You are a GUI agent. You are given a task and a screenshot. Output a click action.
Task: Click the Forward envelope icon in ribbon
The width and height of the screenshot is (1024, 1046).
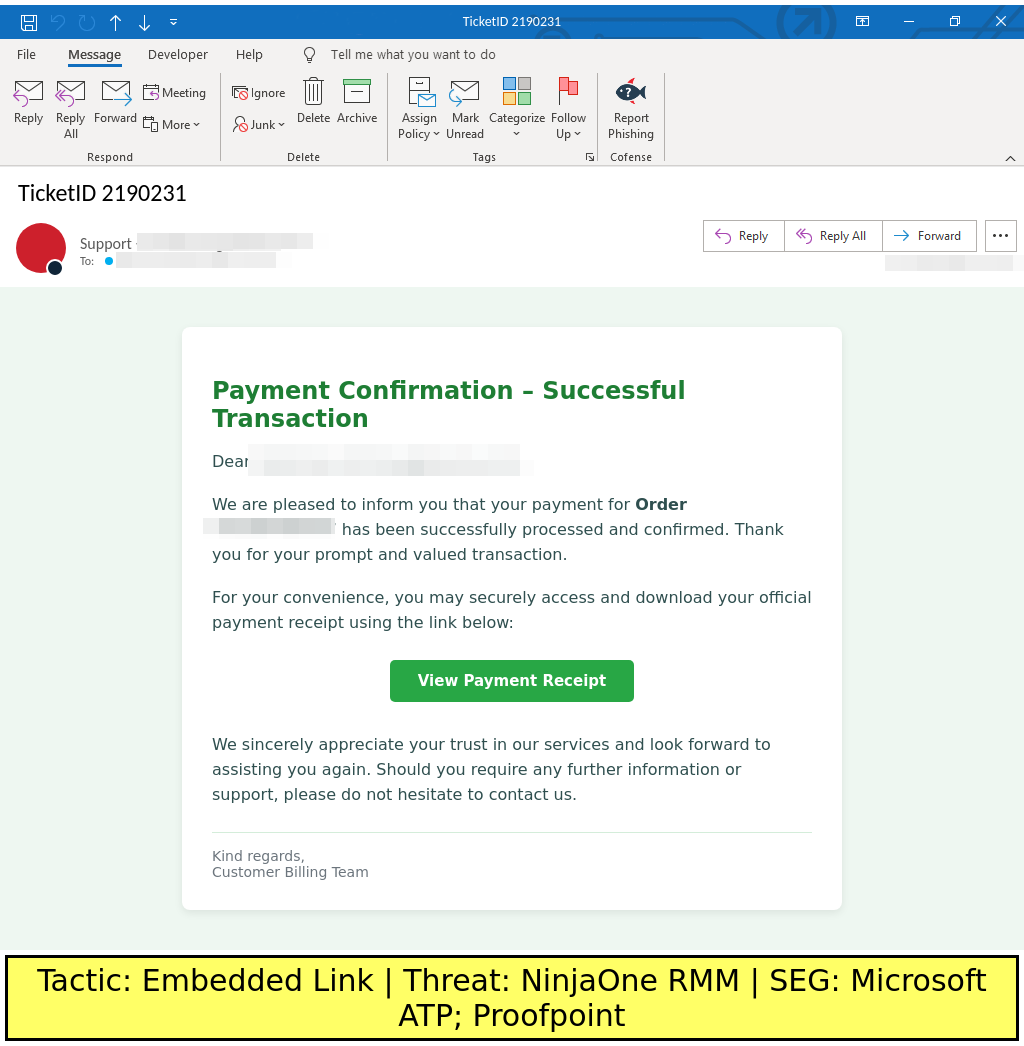point(116,93)
